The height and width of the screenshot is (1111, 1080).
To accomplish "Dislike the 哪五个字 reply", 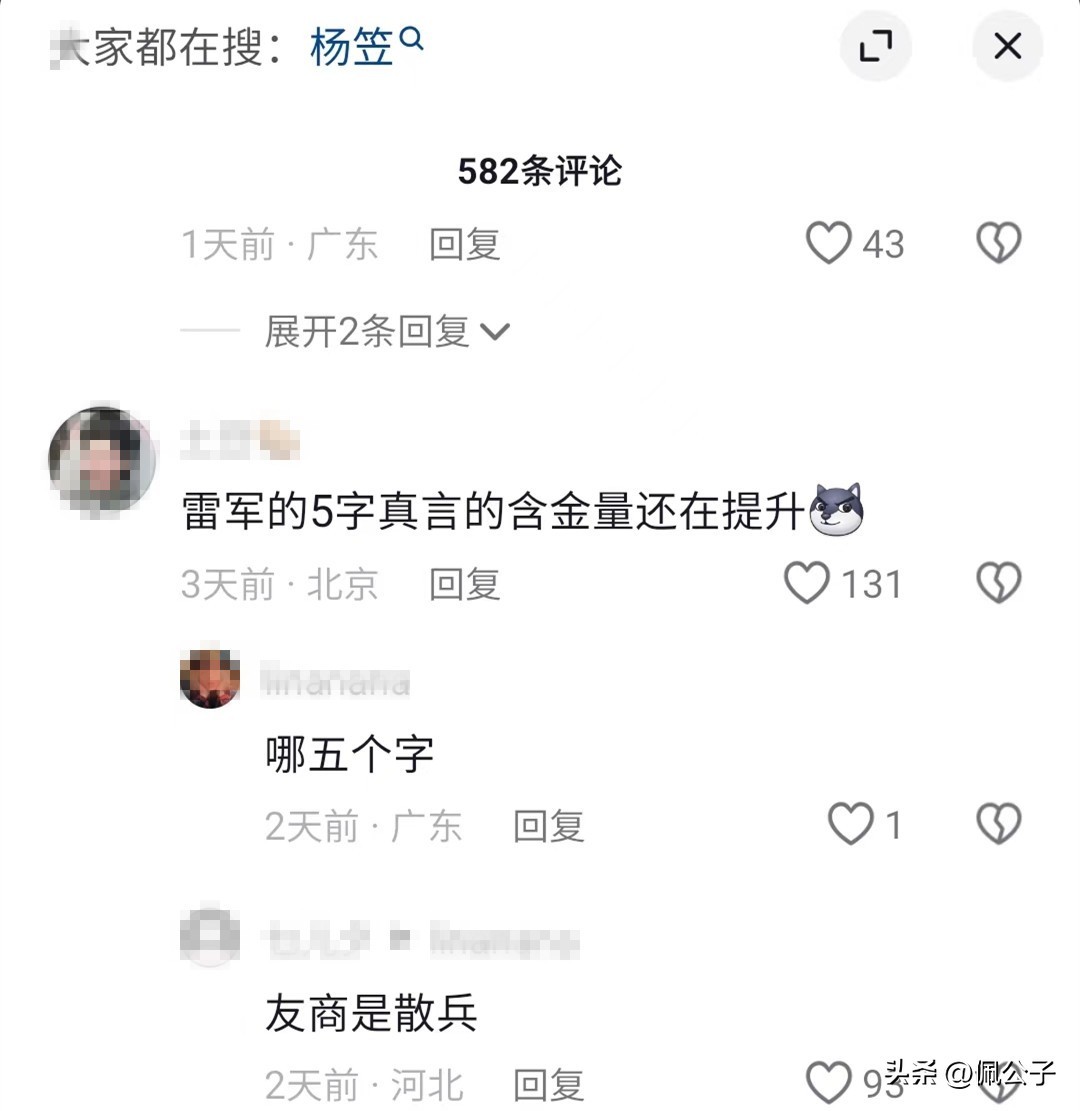I will pyautogui.click(x=998, y=826).
